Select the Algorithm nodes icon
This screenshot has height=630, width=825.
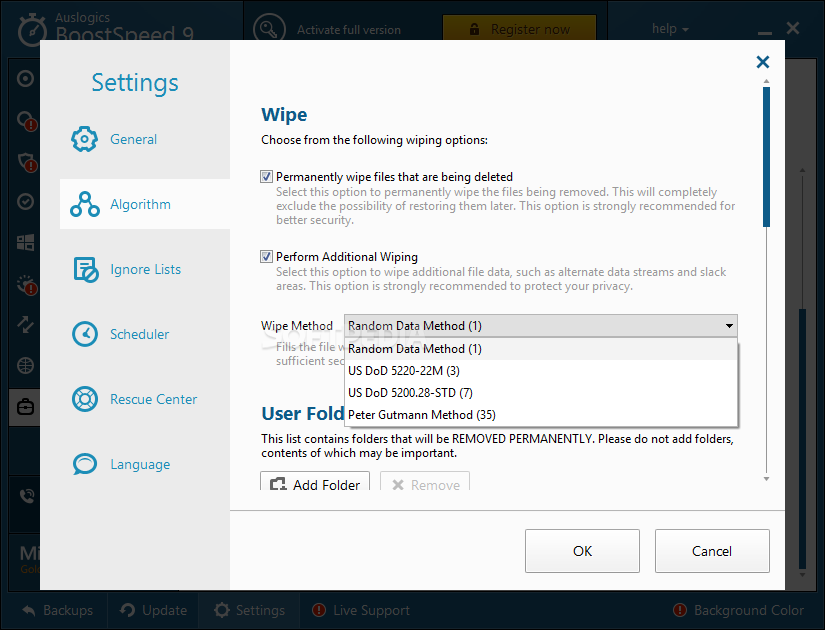[x=85, y=204]
